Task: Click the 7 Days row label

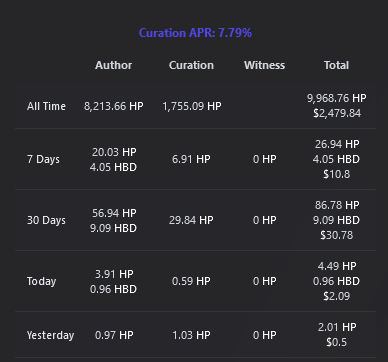Action: pos(43,159)
